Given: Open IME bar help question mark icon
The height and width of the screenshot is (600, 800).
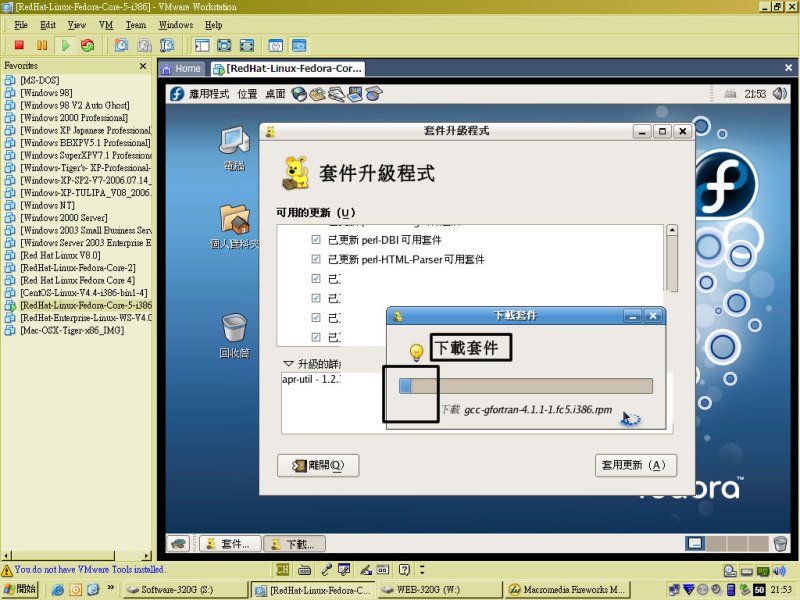Looking at the screenshot, I should coord(404,570).
